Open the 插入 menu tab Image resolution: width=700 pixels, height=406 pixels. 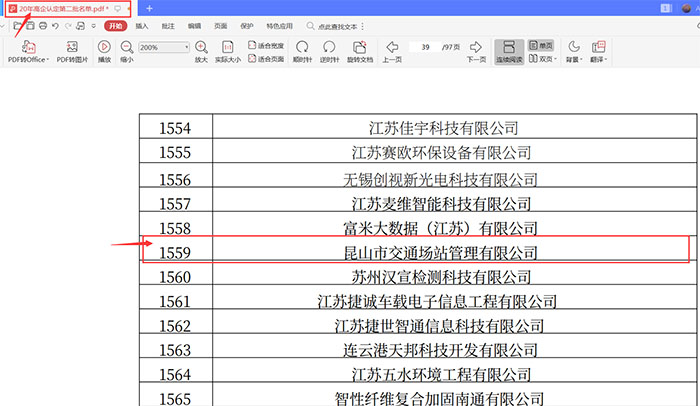[142, 25]
